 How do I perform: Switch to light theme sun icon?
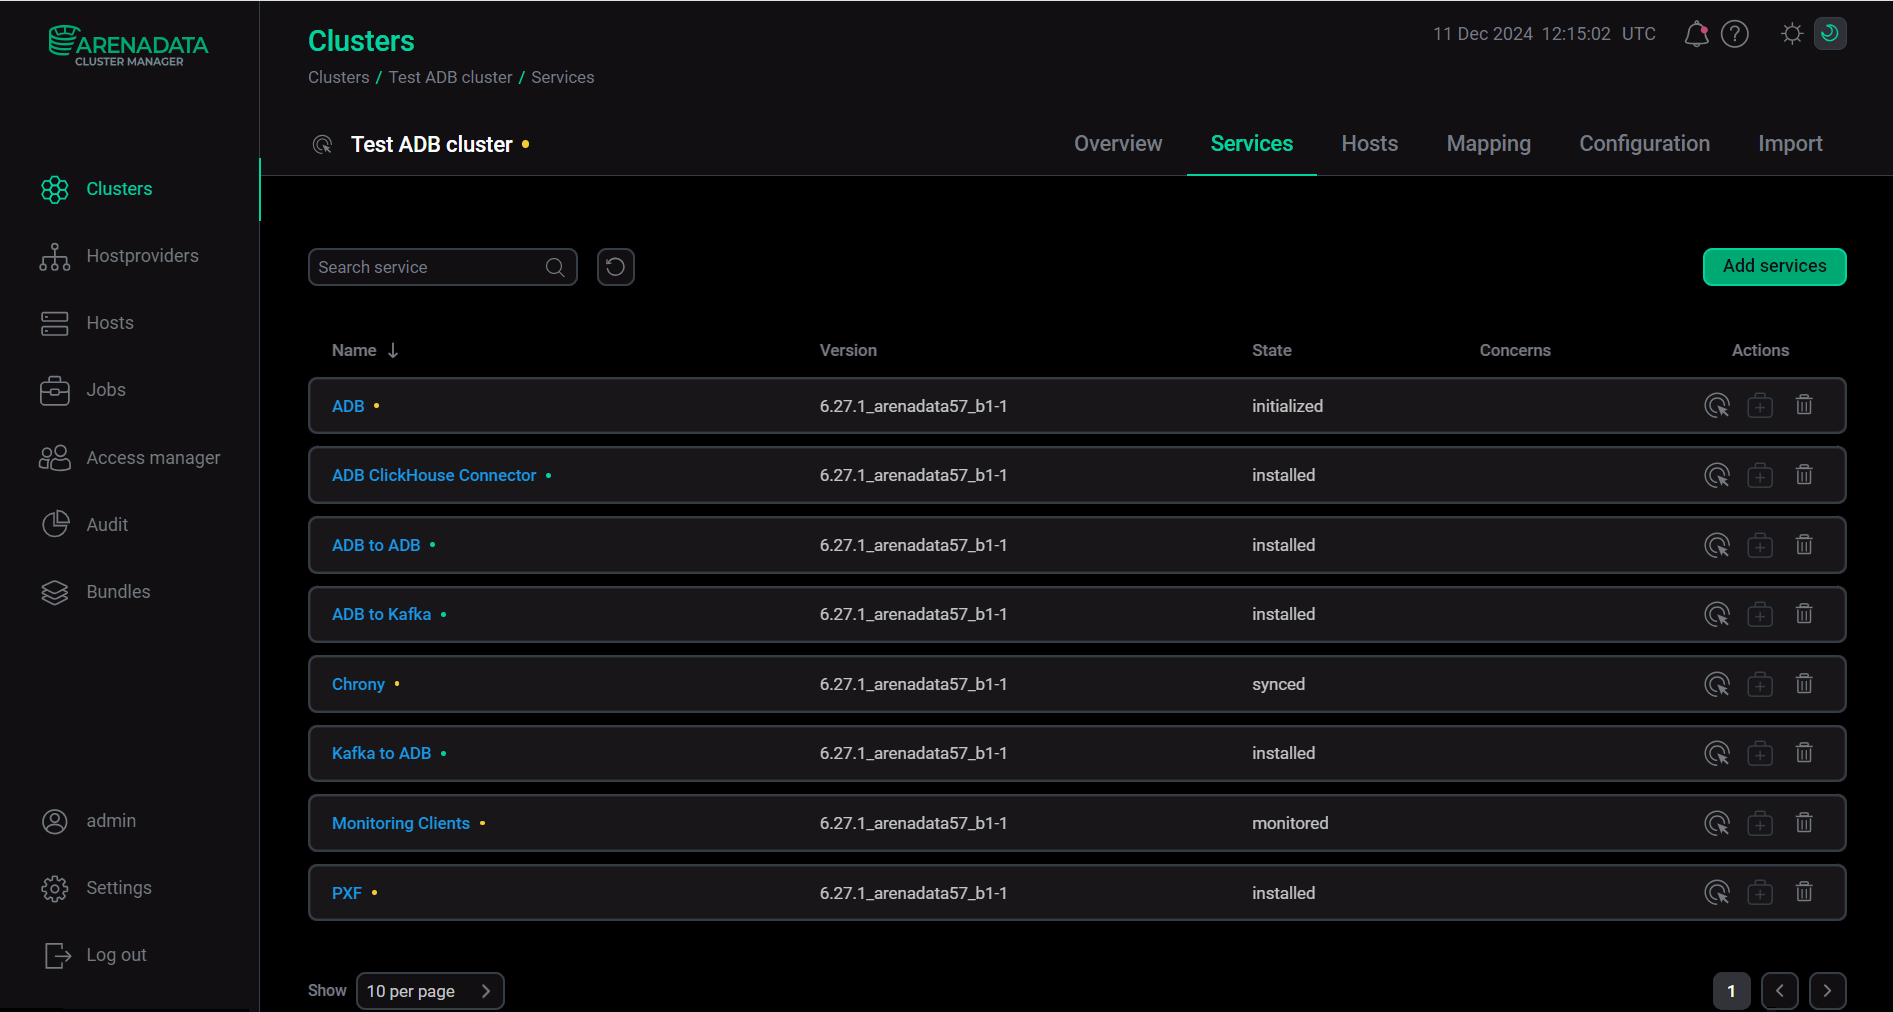(x=1792, y=34)
